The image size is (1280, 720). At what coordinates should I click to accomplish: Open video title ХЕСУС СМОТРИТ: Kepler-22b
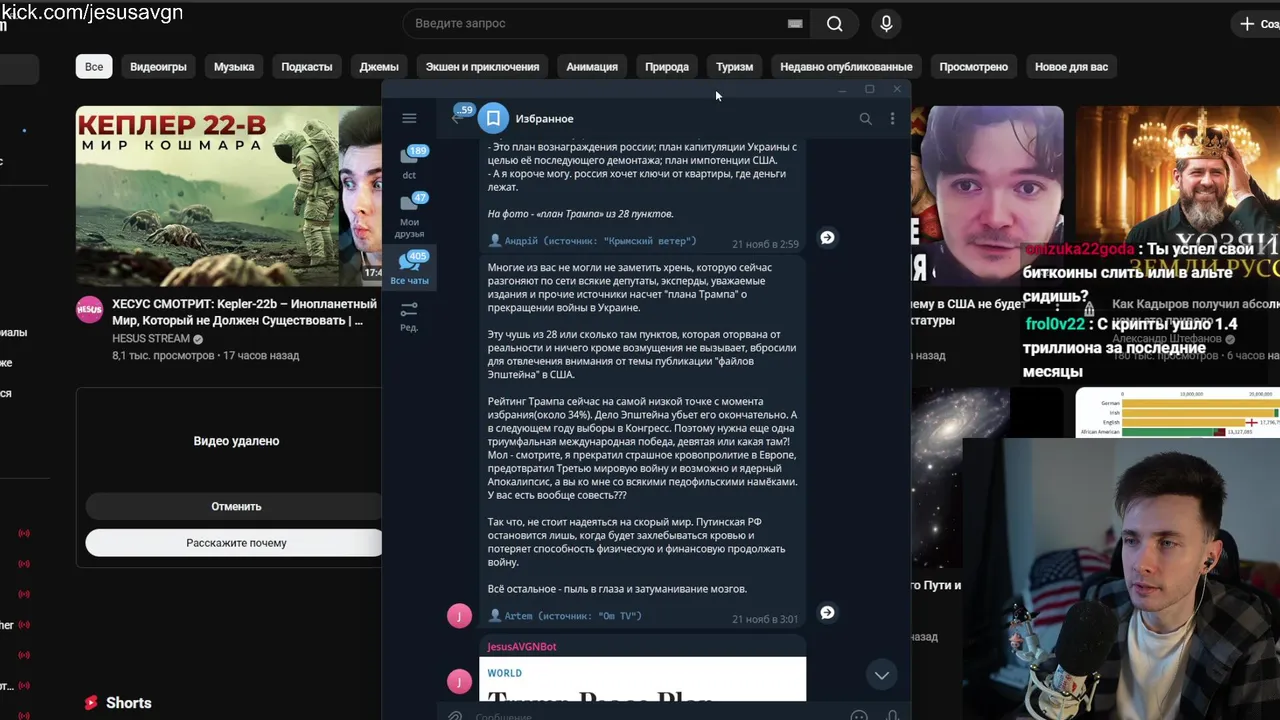(x=244, y=312)
